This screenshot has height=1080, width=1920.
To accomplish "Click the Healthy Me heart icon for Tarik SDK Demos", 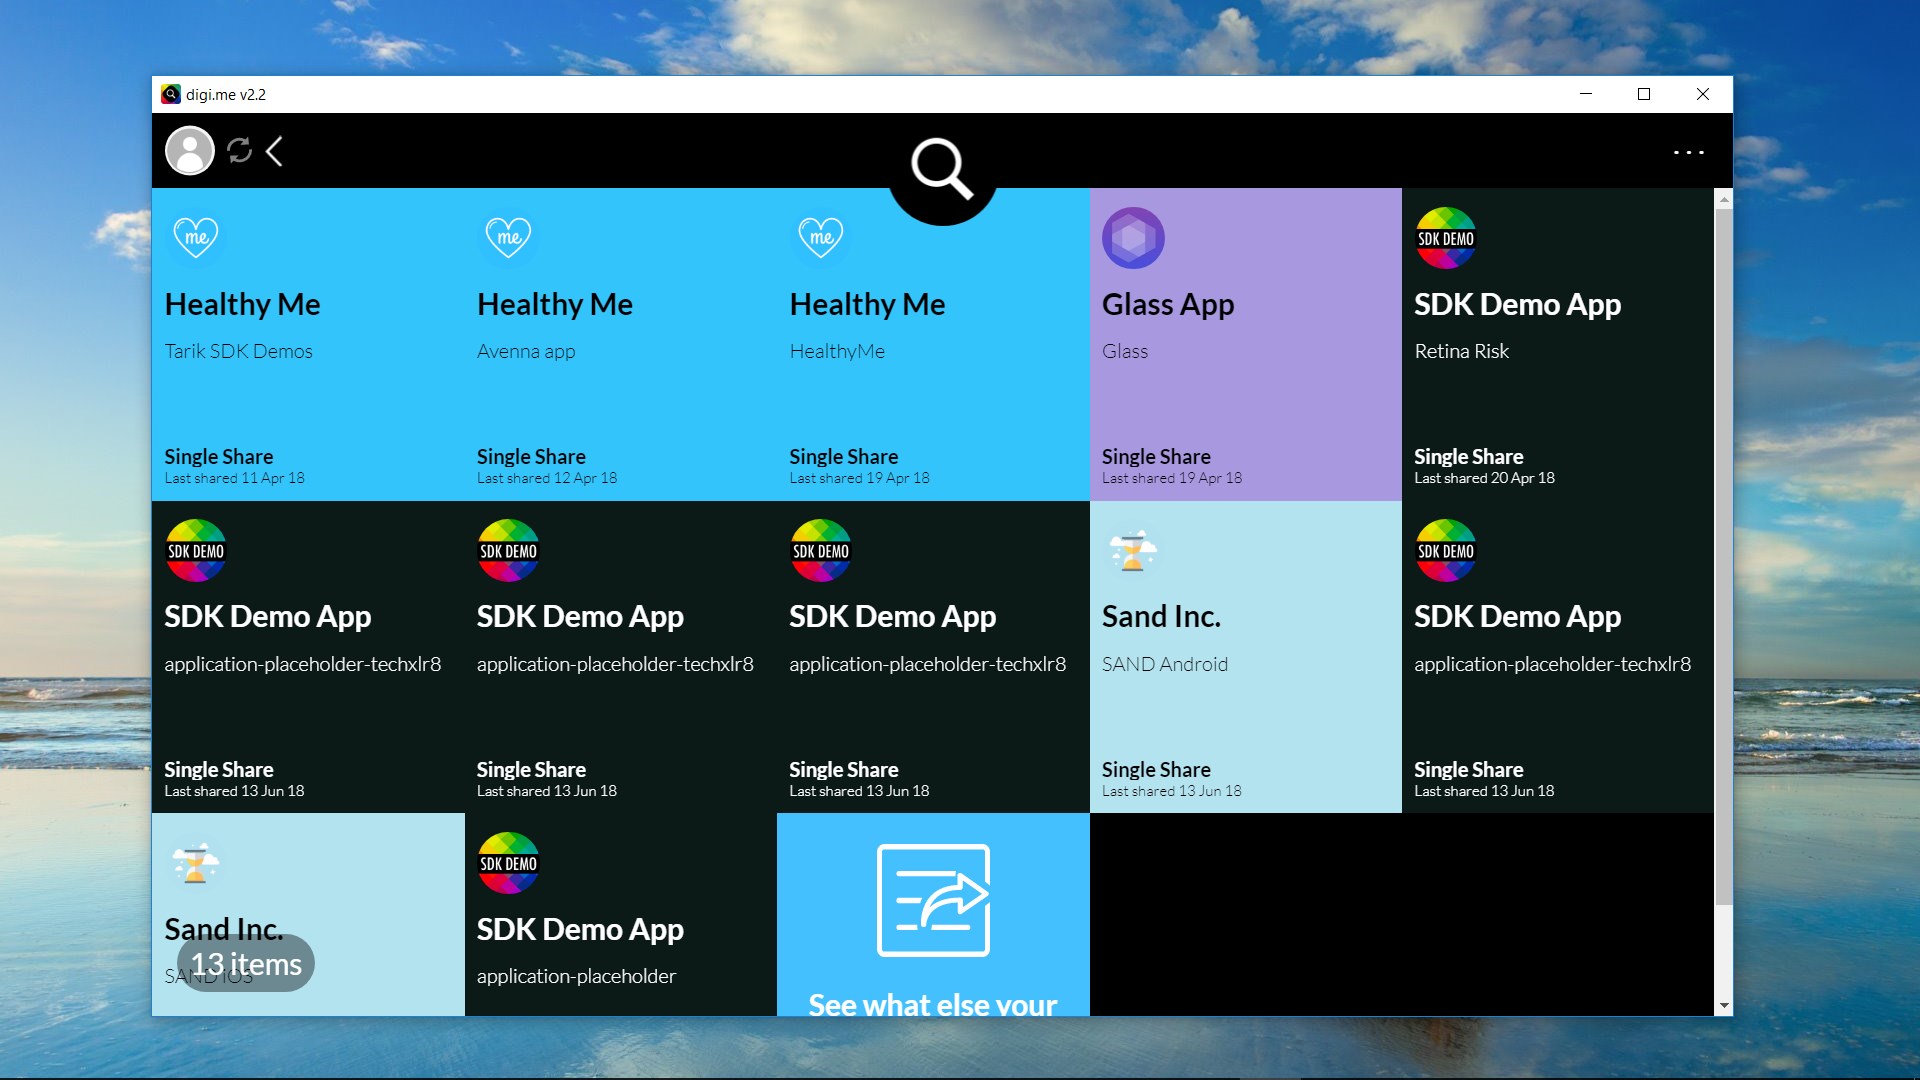I will click(x=195, y=238).
